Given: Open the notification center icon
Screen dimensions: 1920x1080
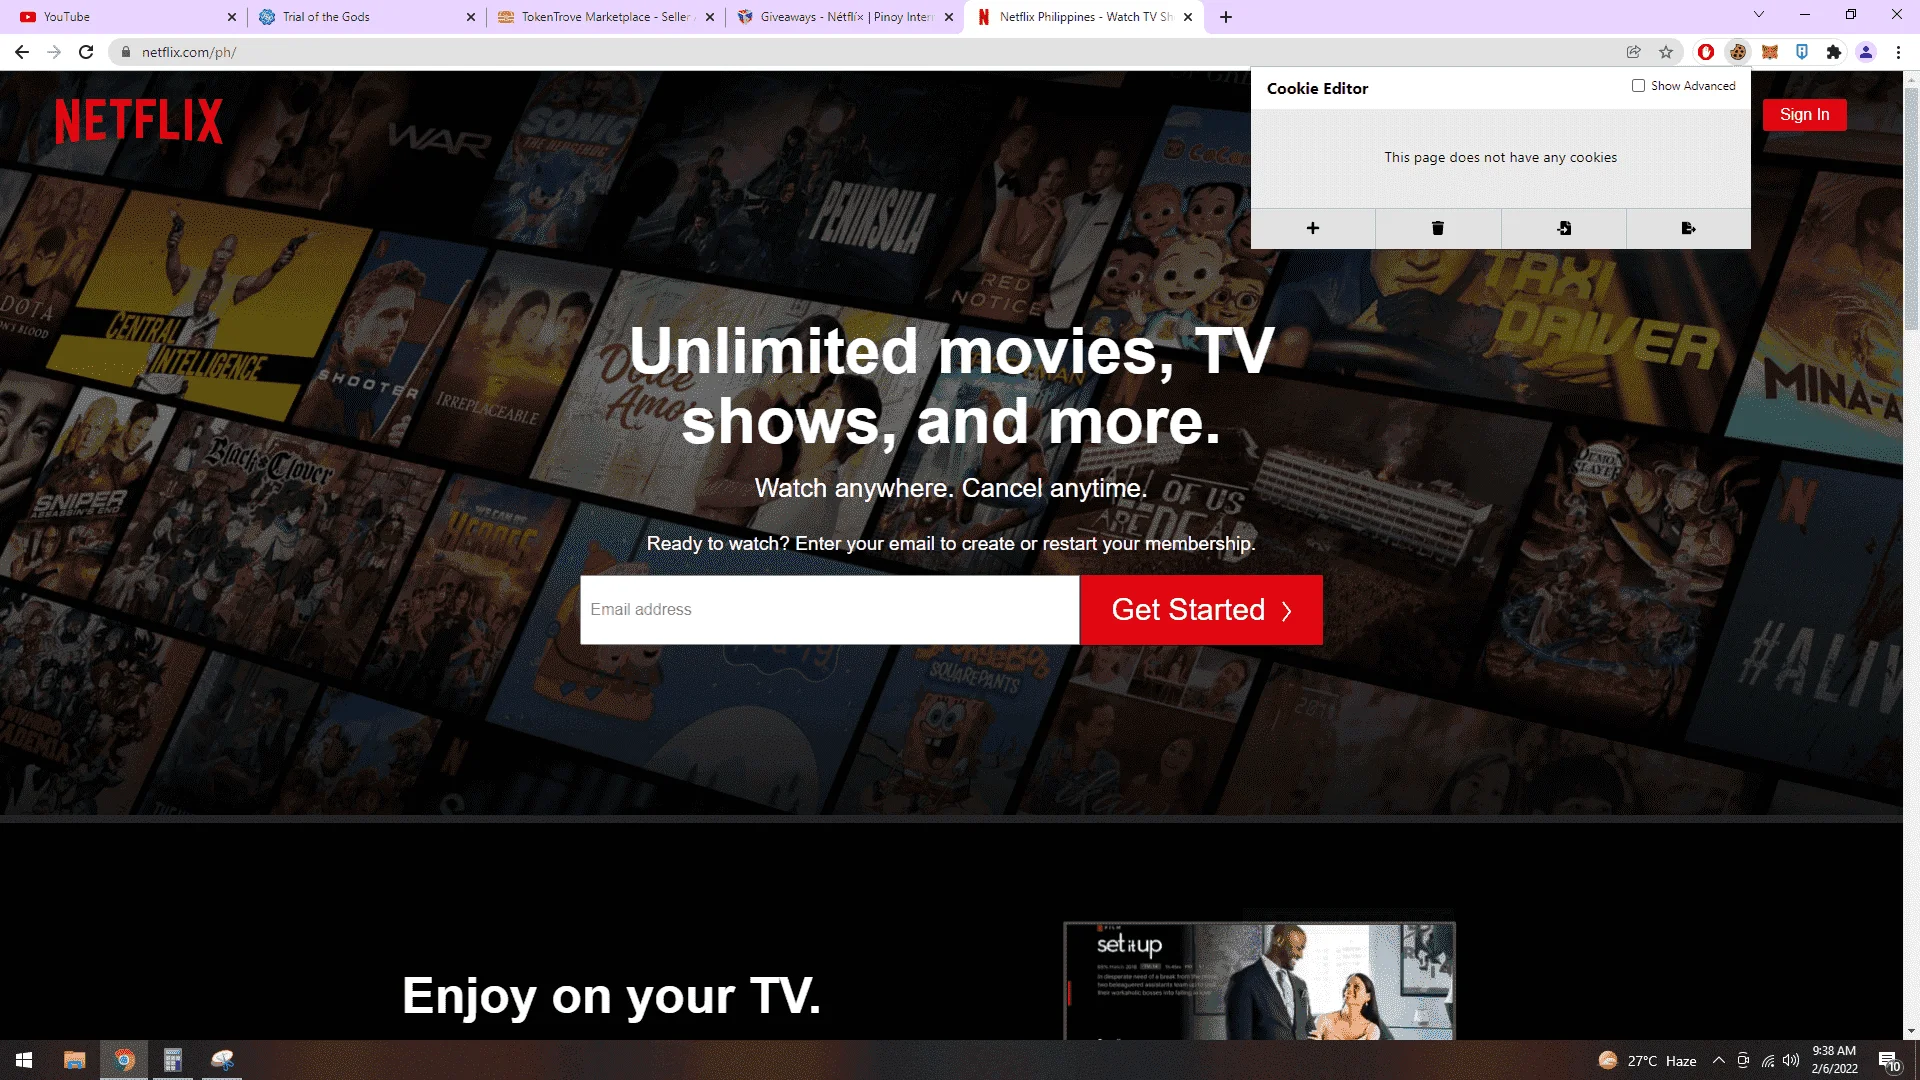Looking at the screenshot, I should point(1889,1061).
